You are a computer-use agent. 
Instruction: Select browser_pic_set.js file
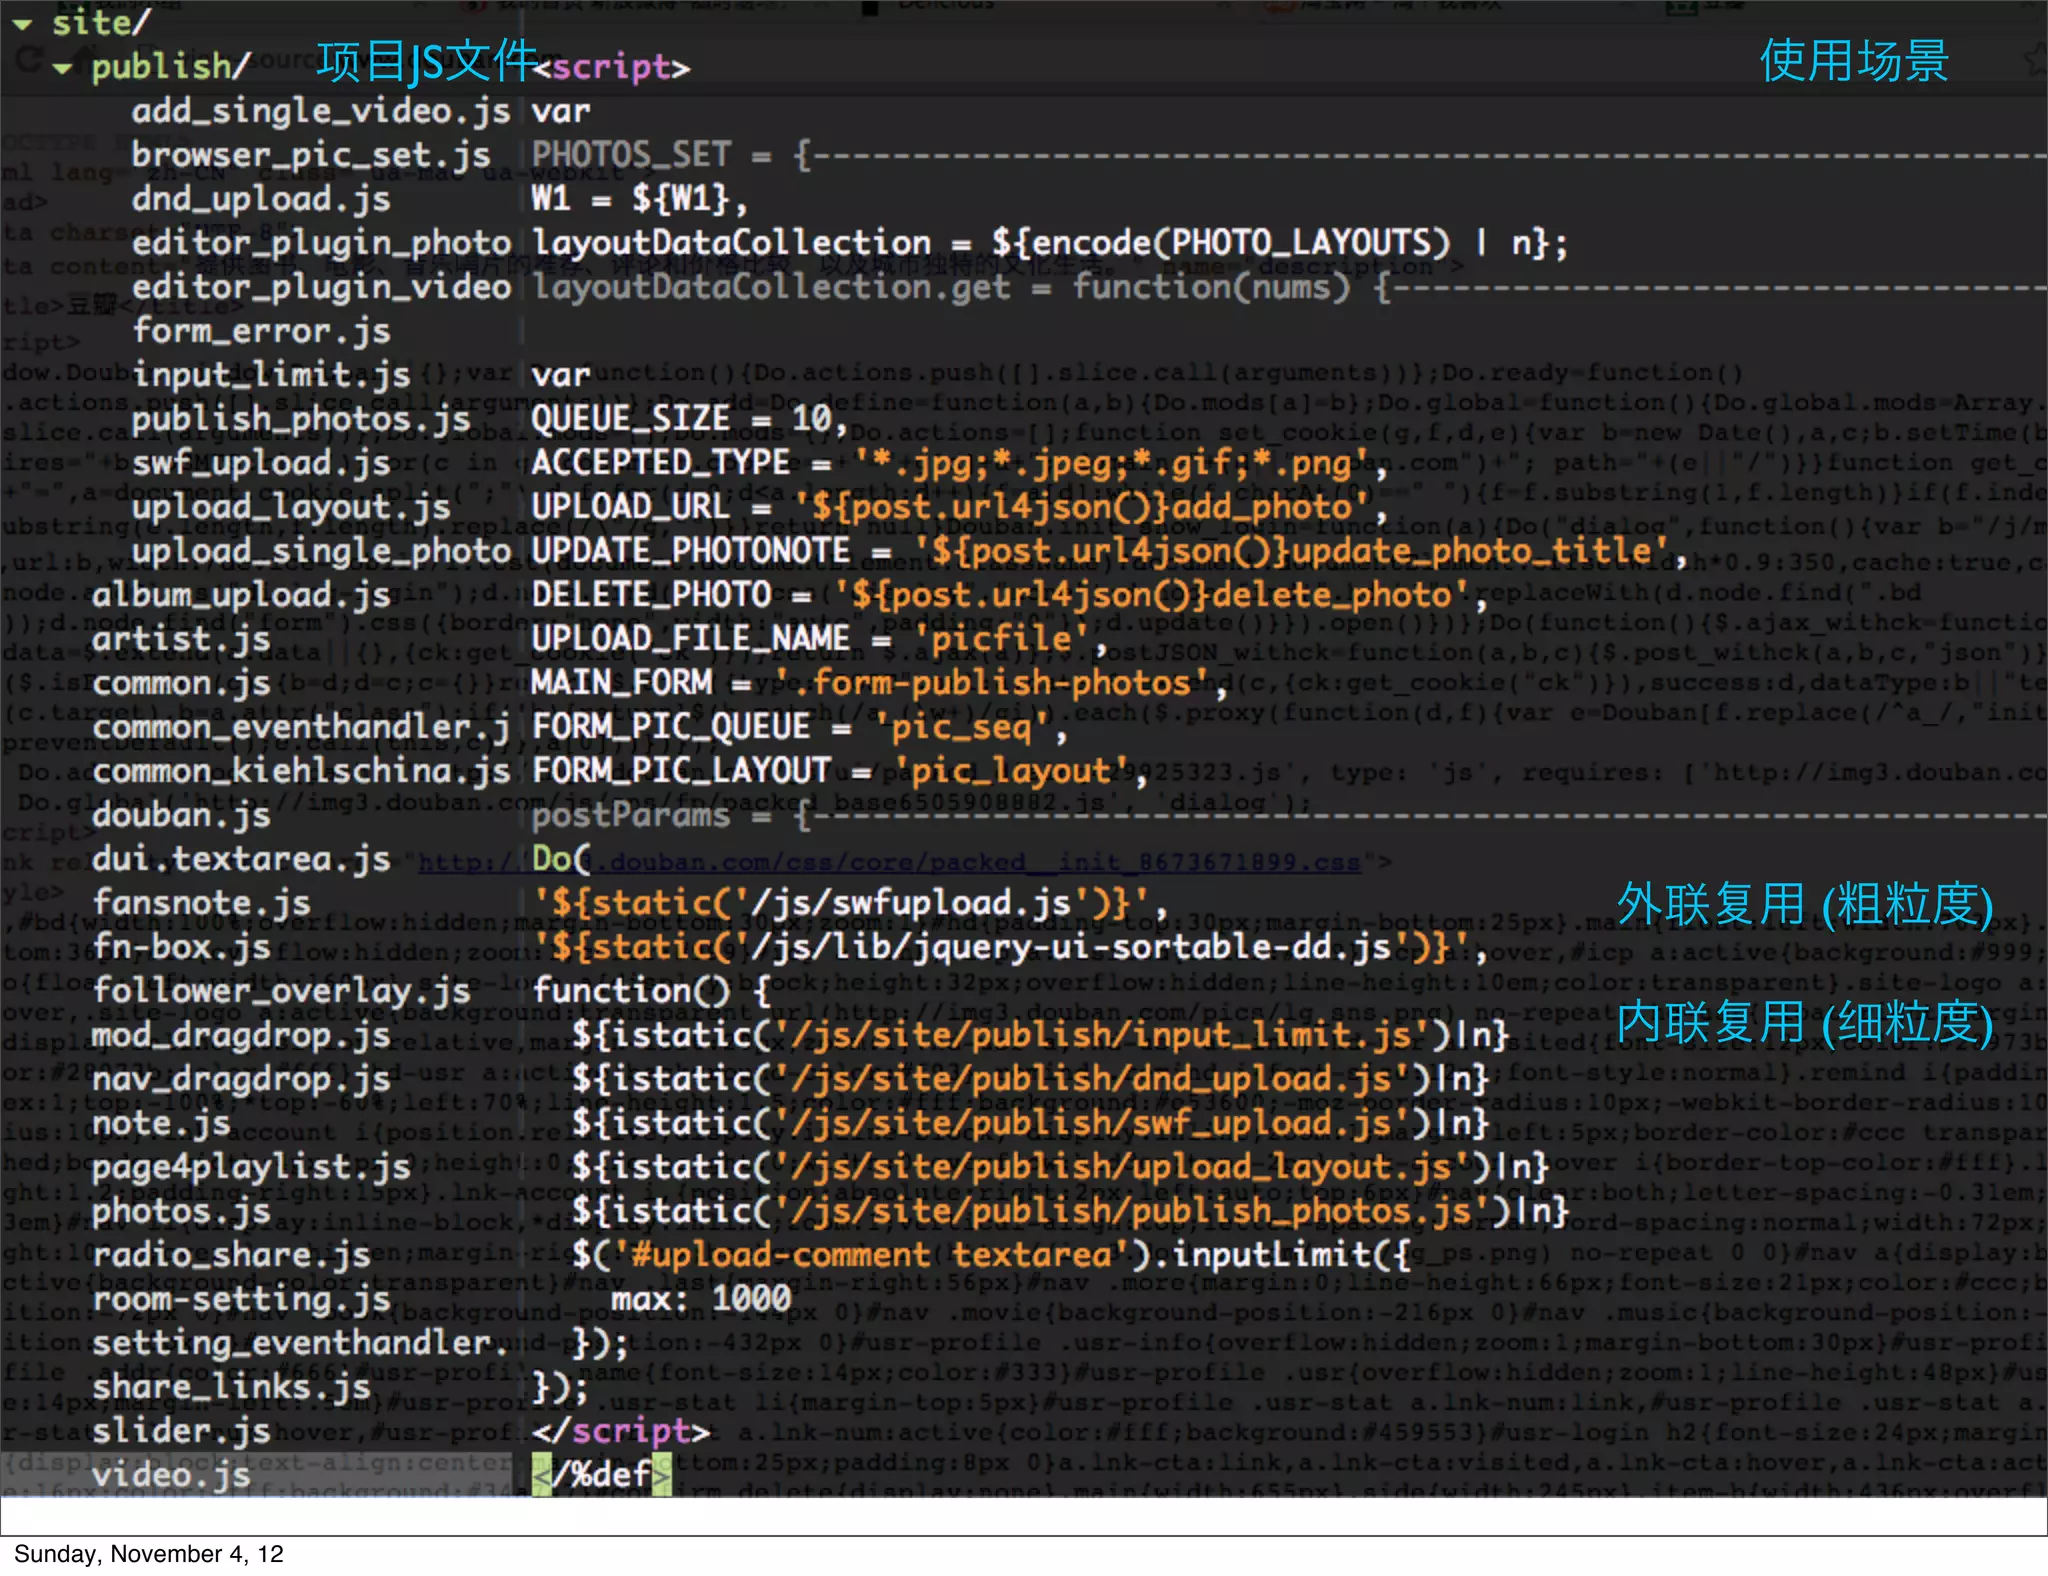[x=310, y=155]
